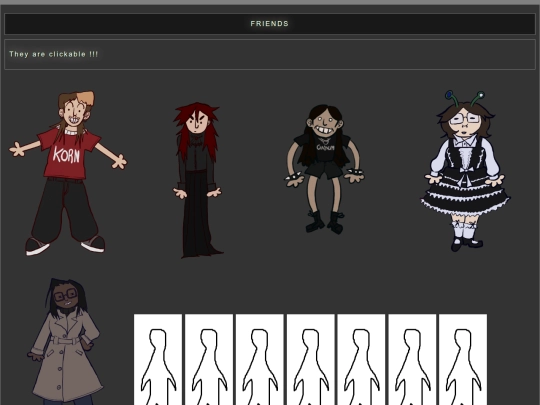Image resolution: width=540 pixels, height=405 pixels.
Task: Click the friend wearing the KORN shirt
Action: click(x=68, y=173)
